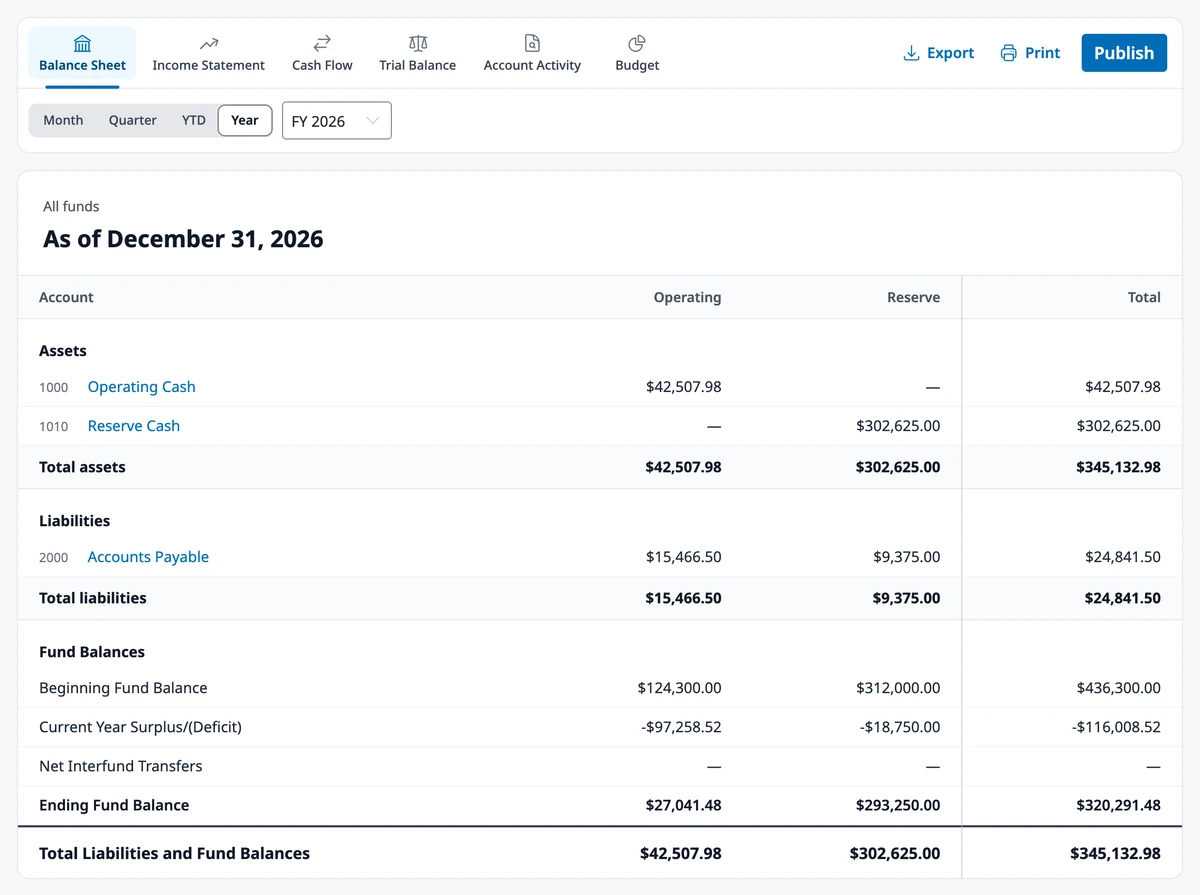Click account number 2000
The image size is (1200, 895).
pos(54,557)
